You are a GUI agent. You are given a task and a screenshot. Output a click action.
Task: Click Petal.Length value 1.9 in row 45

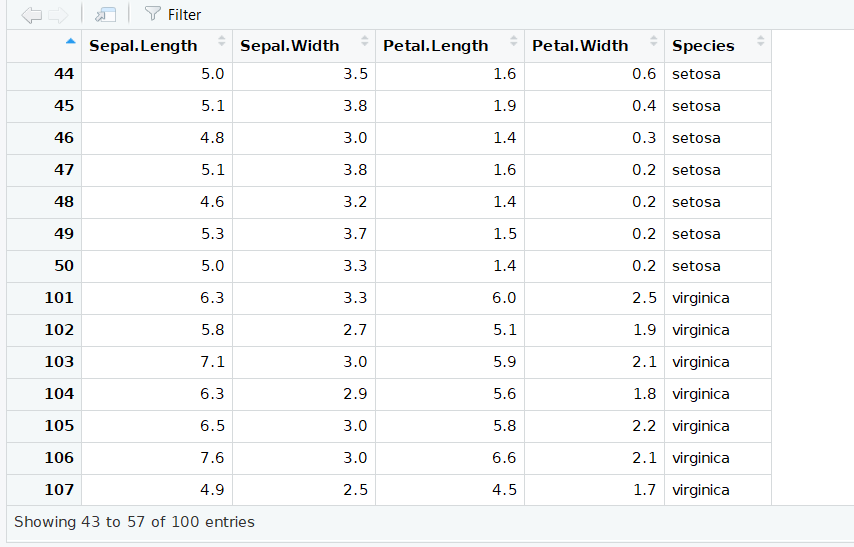(505, 106)
